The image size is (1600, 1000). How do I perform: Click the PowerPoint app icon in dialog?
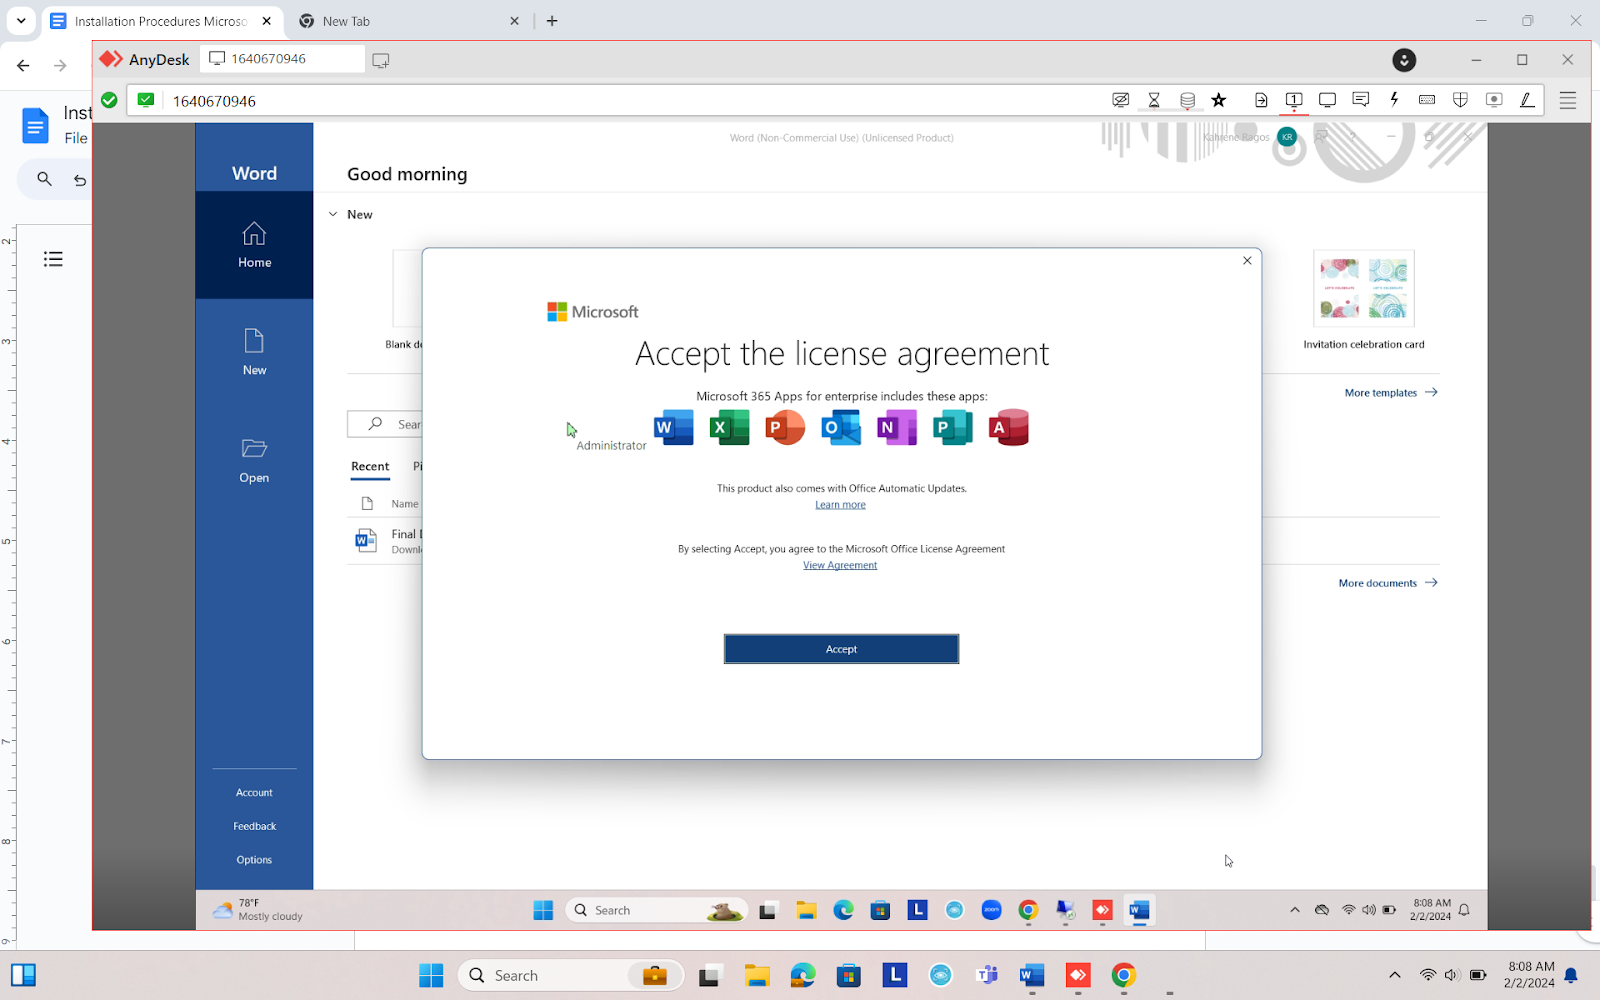(x=785, y=428)
